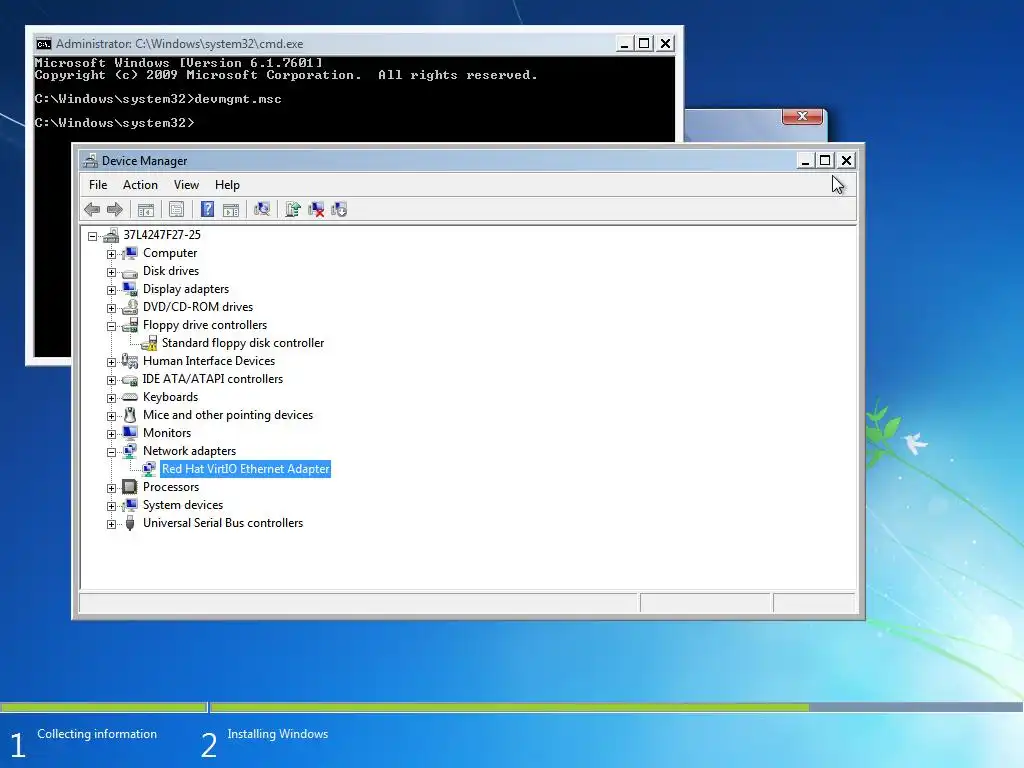Toggle the Show/Hide Console Tree toolbar icon
The width and height of the screenshot is (1024, 768).
(x=146, y=210)
